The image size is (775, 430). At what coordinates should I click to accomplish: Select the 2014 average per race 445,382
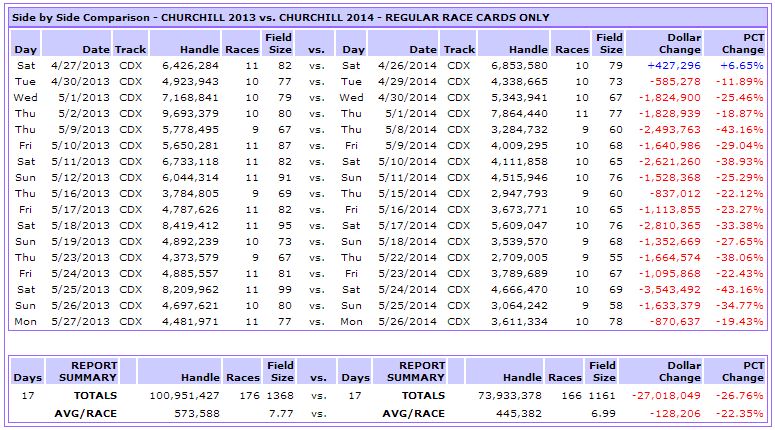tap(519, 413)
